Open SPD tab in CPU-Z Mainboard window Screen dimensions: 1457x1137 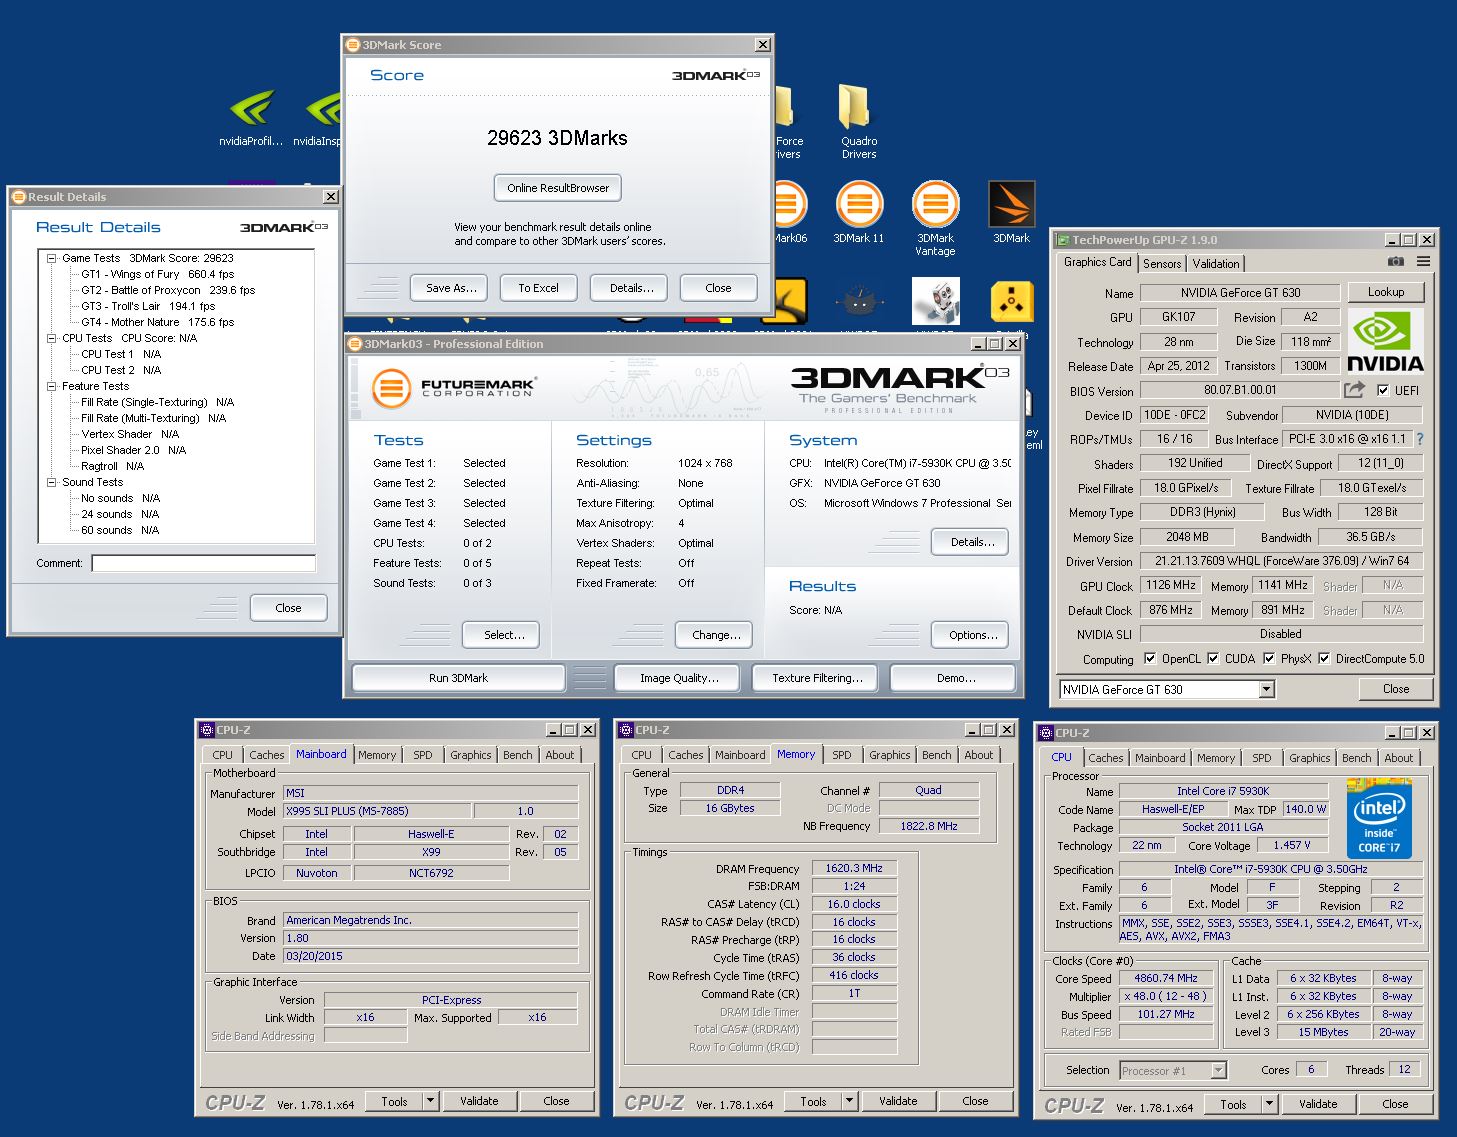(423, 755)
